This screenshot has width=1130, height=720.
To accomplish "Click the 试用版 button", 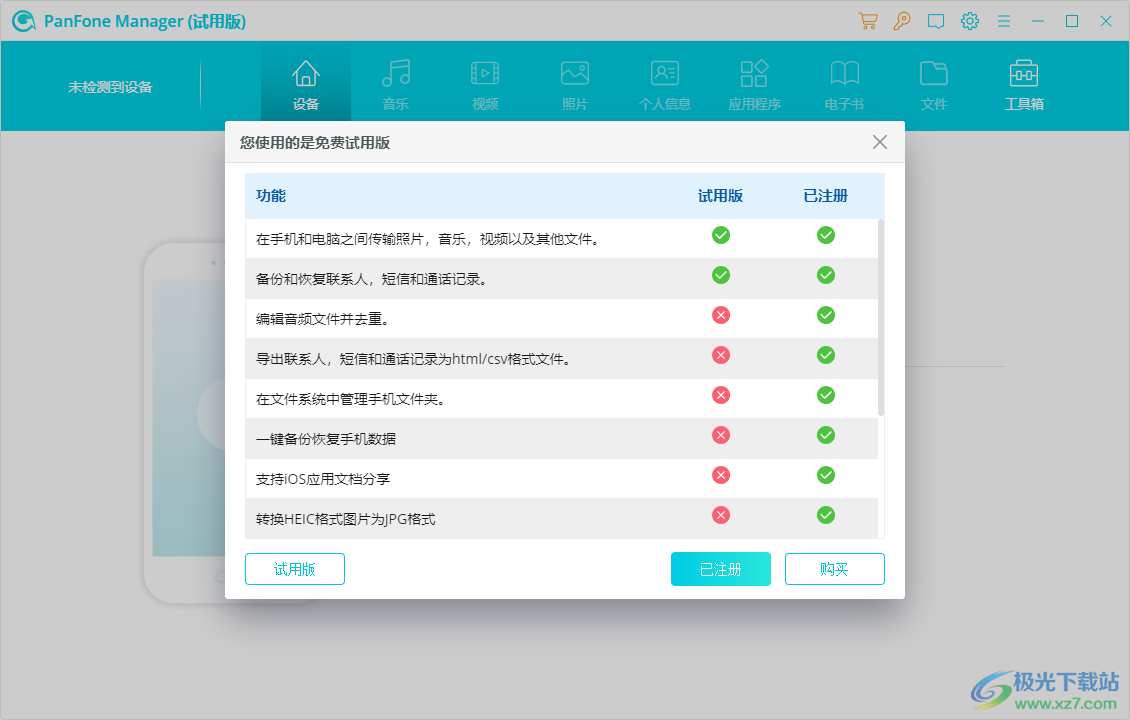I will [295, 569].
